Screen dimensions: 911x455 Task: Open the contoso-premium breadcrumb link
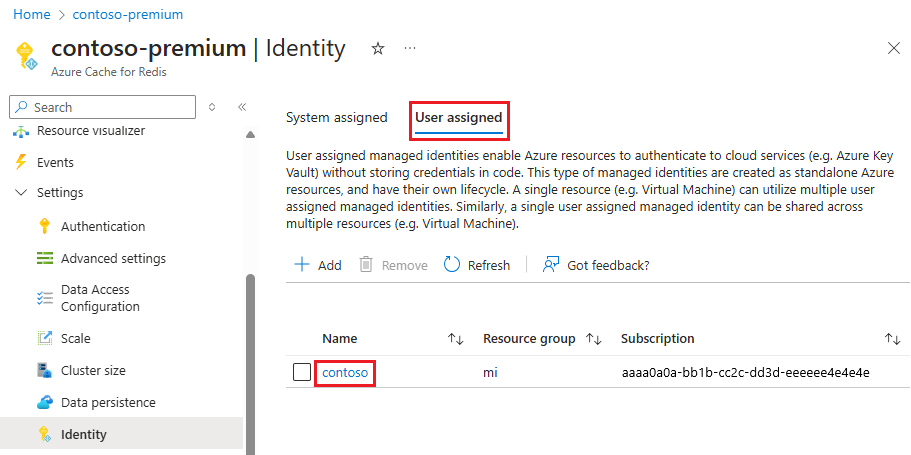128,14
